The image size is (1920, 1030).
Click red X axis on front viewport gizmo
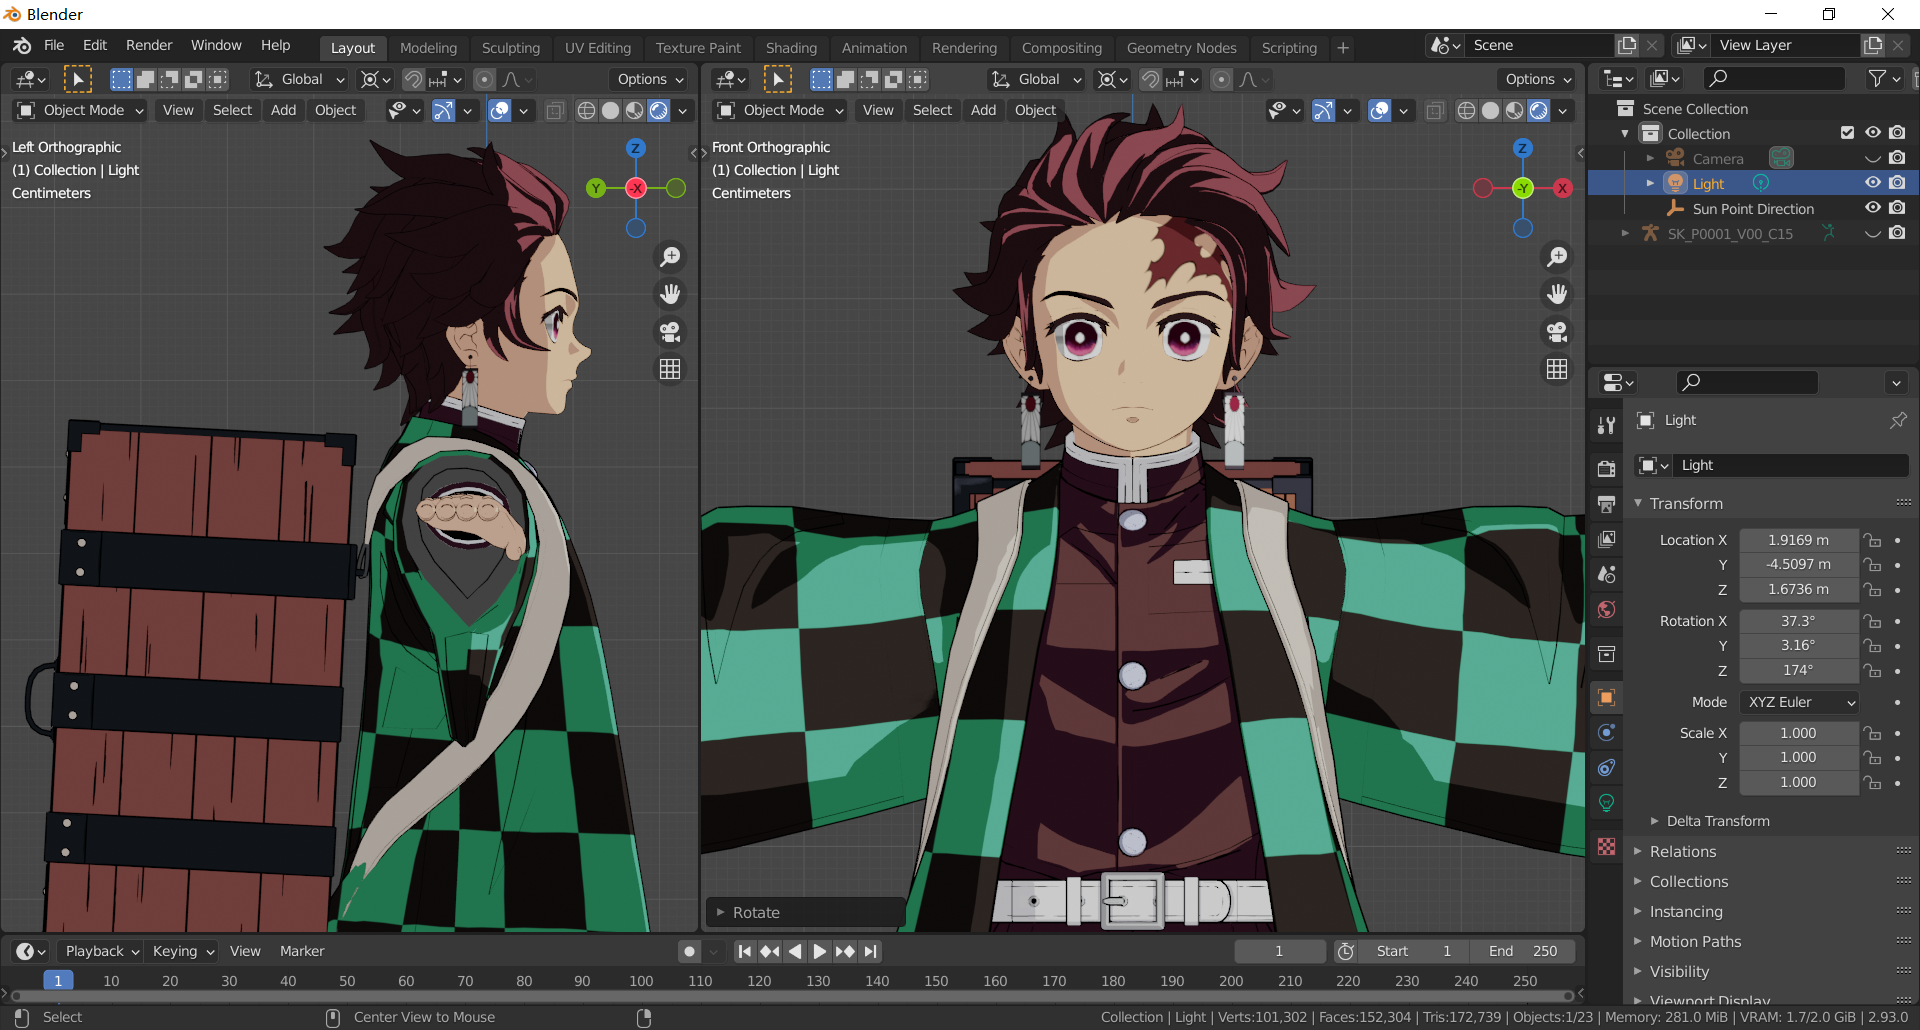coord(1562,188)
